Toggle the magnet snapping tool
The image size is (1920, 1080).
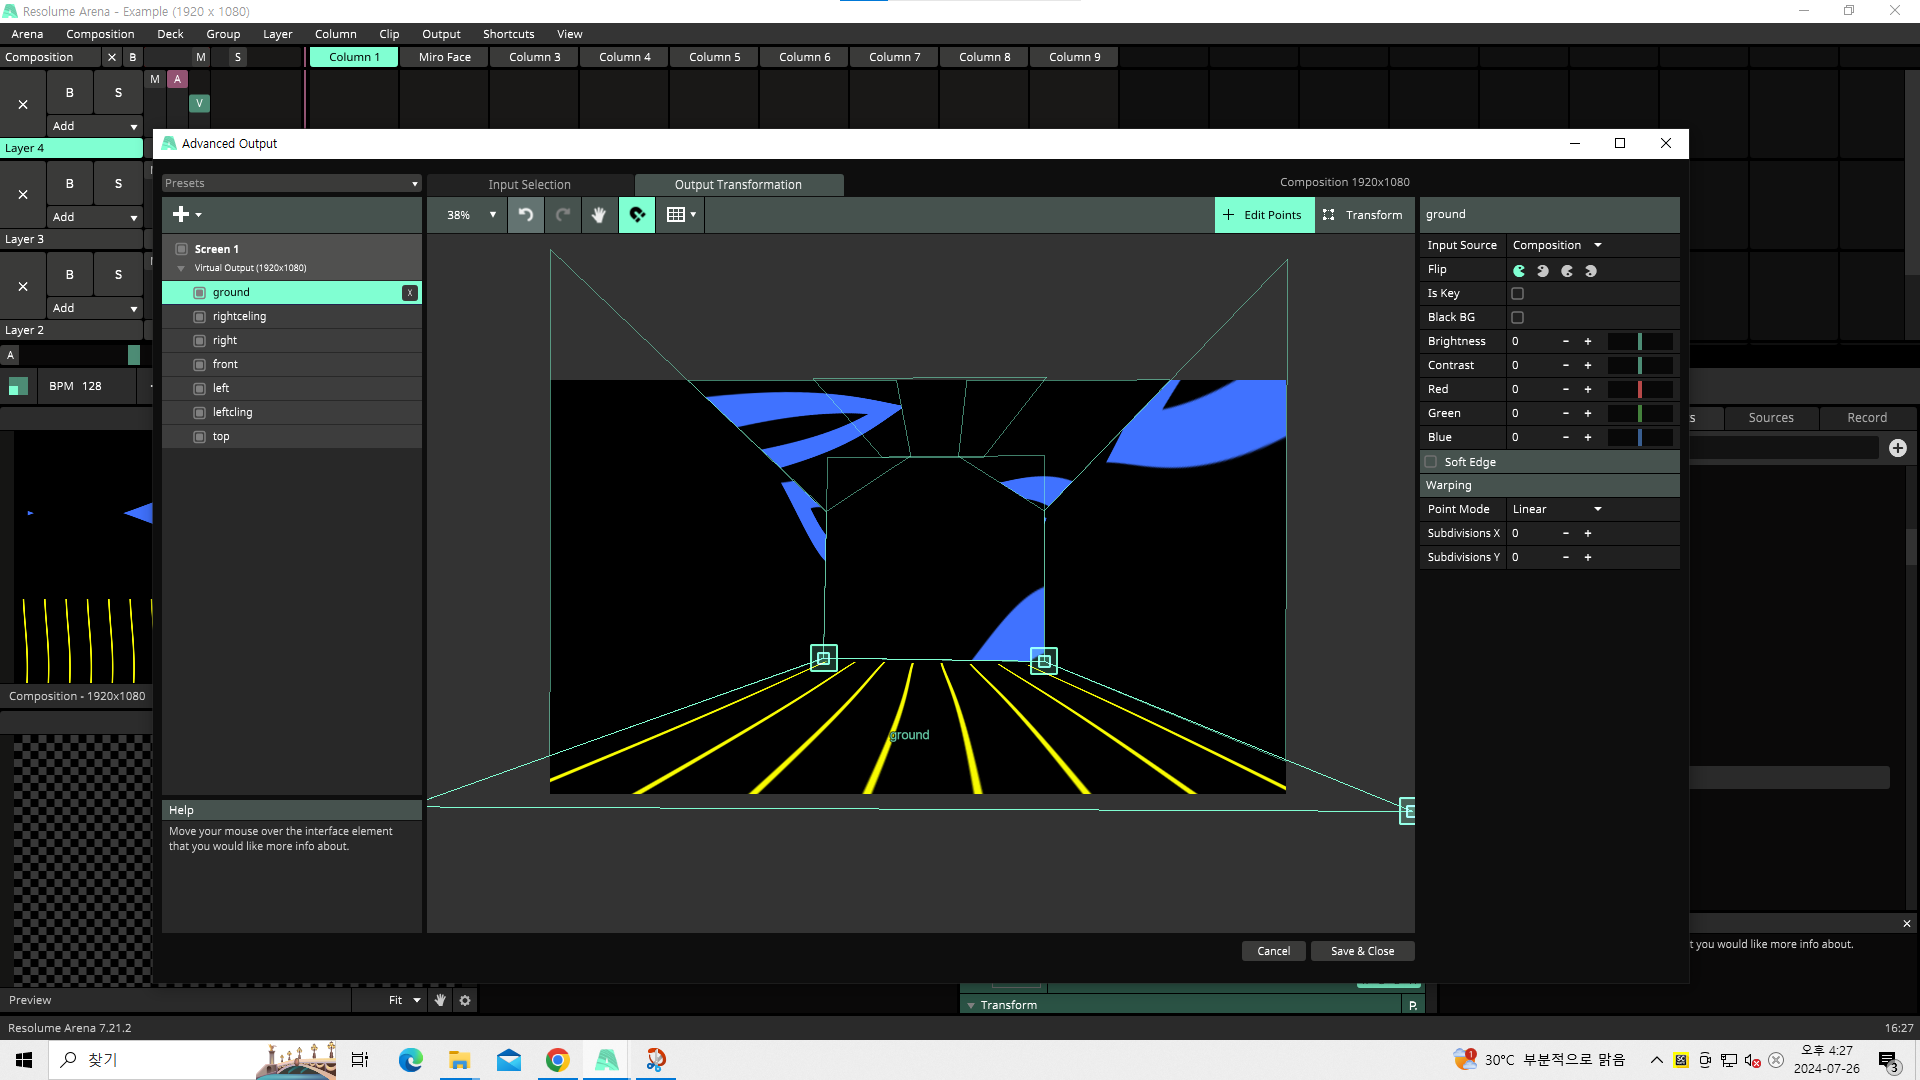[x=637, y=215]
